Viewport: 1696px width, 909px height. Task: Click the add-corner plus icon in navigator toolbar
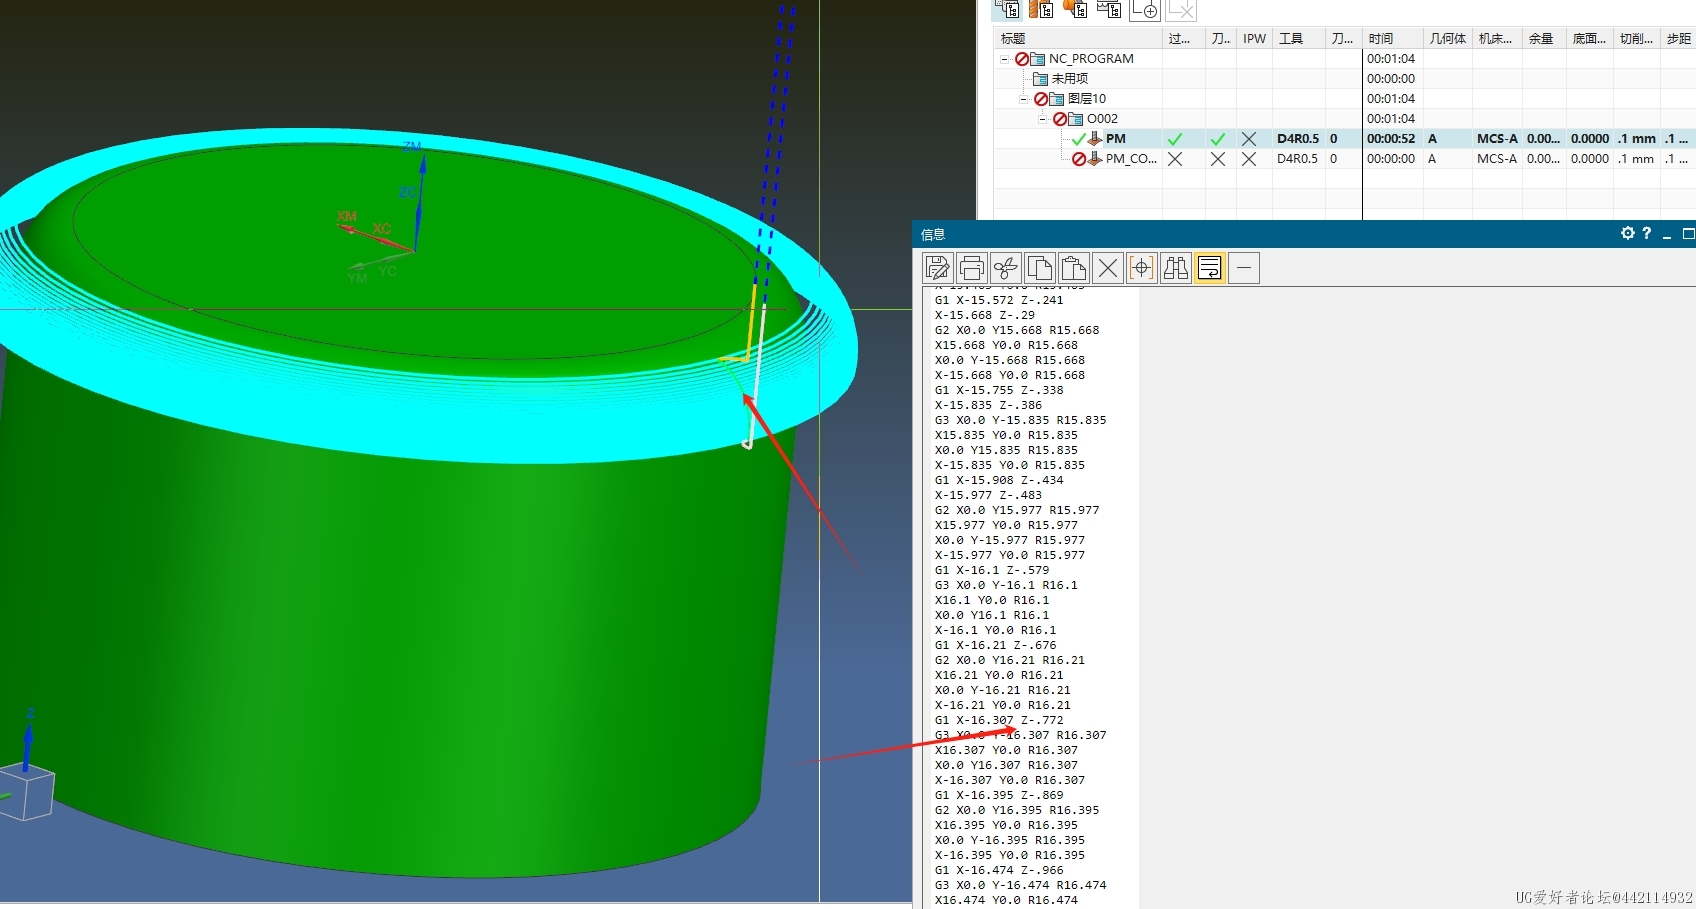tap(1145, 10)
